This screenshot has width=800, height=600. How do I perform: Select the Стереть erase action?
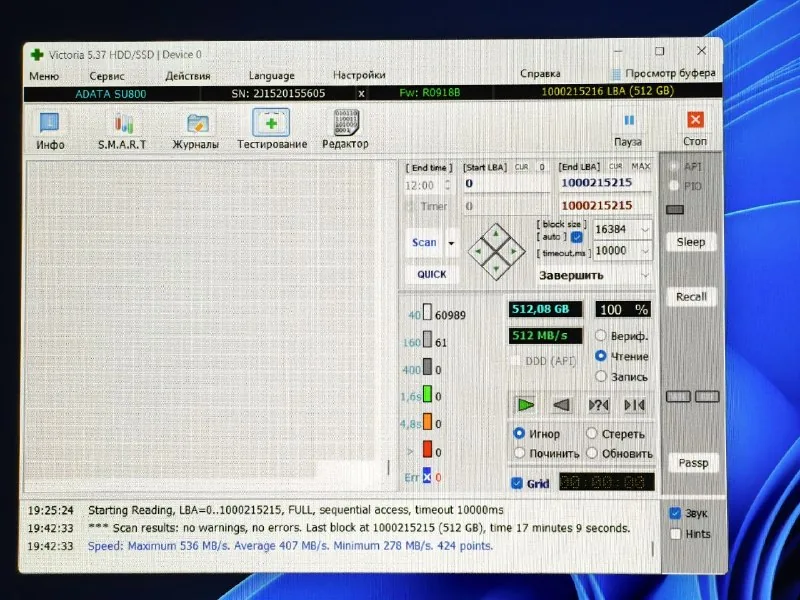[x=591, y=433]
